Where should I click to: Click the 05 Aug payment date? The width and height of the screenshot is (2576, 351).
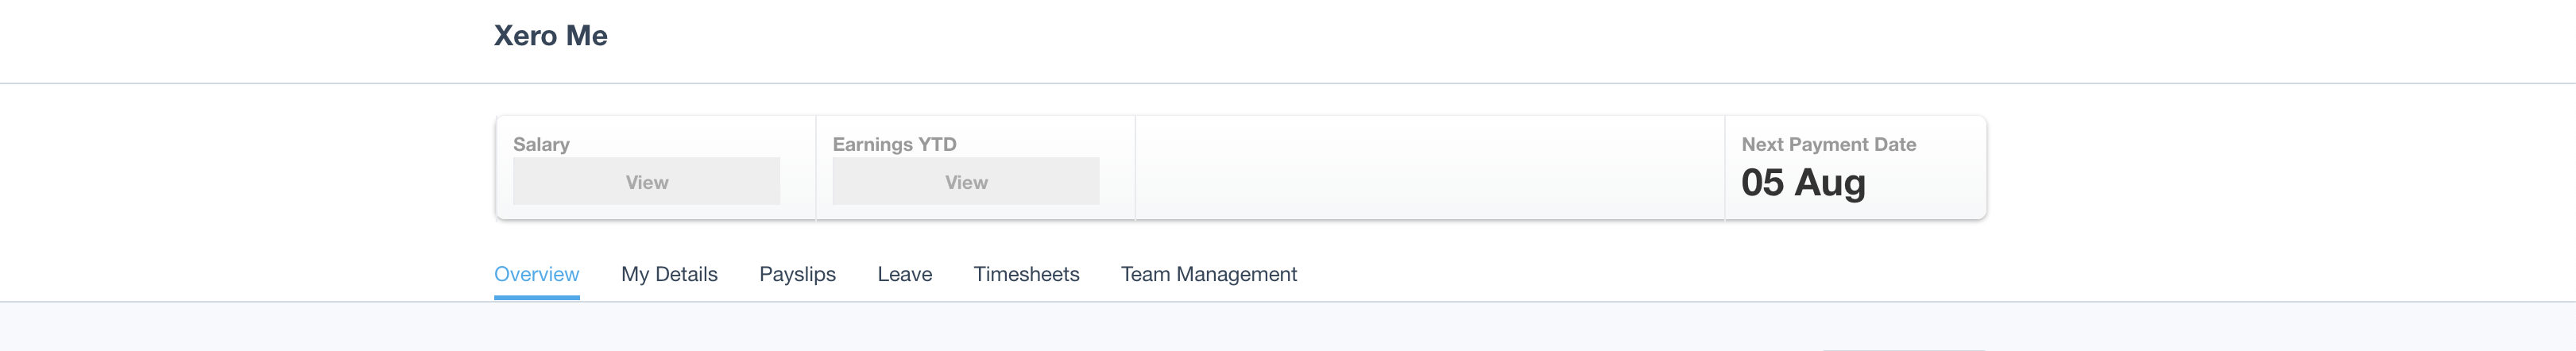coord(1803,183)
